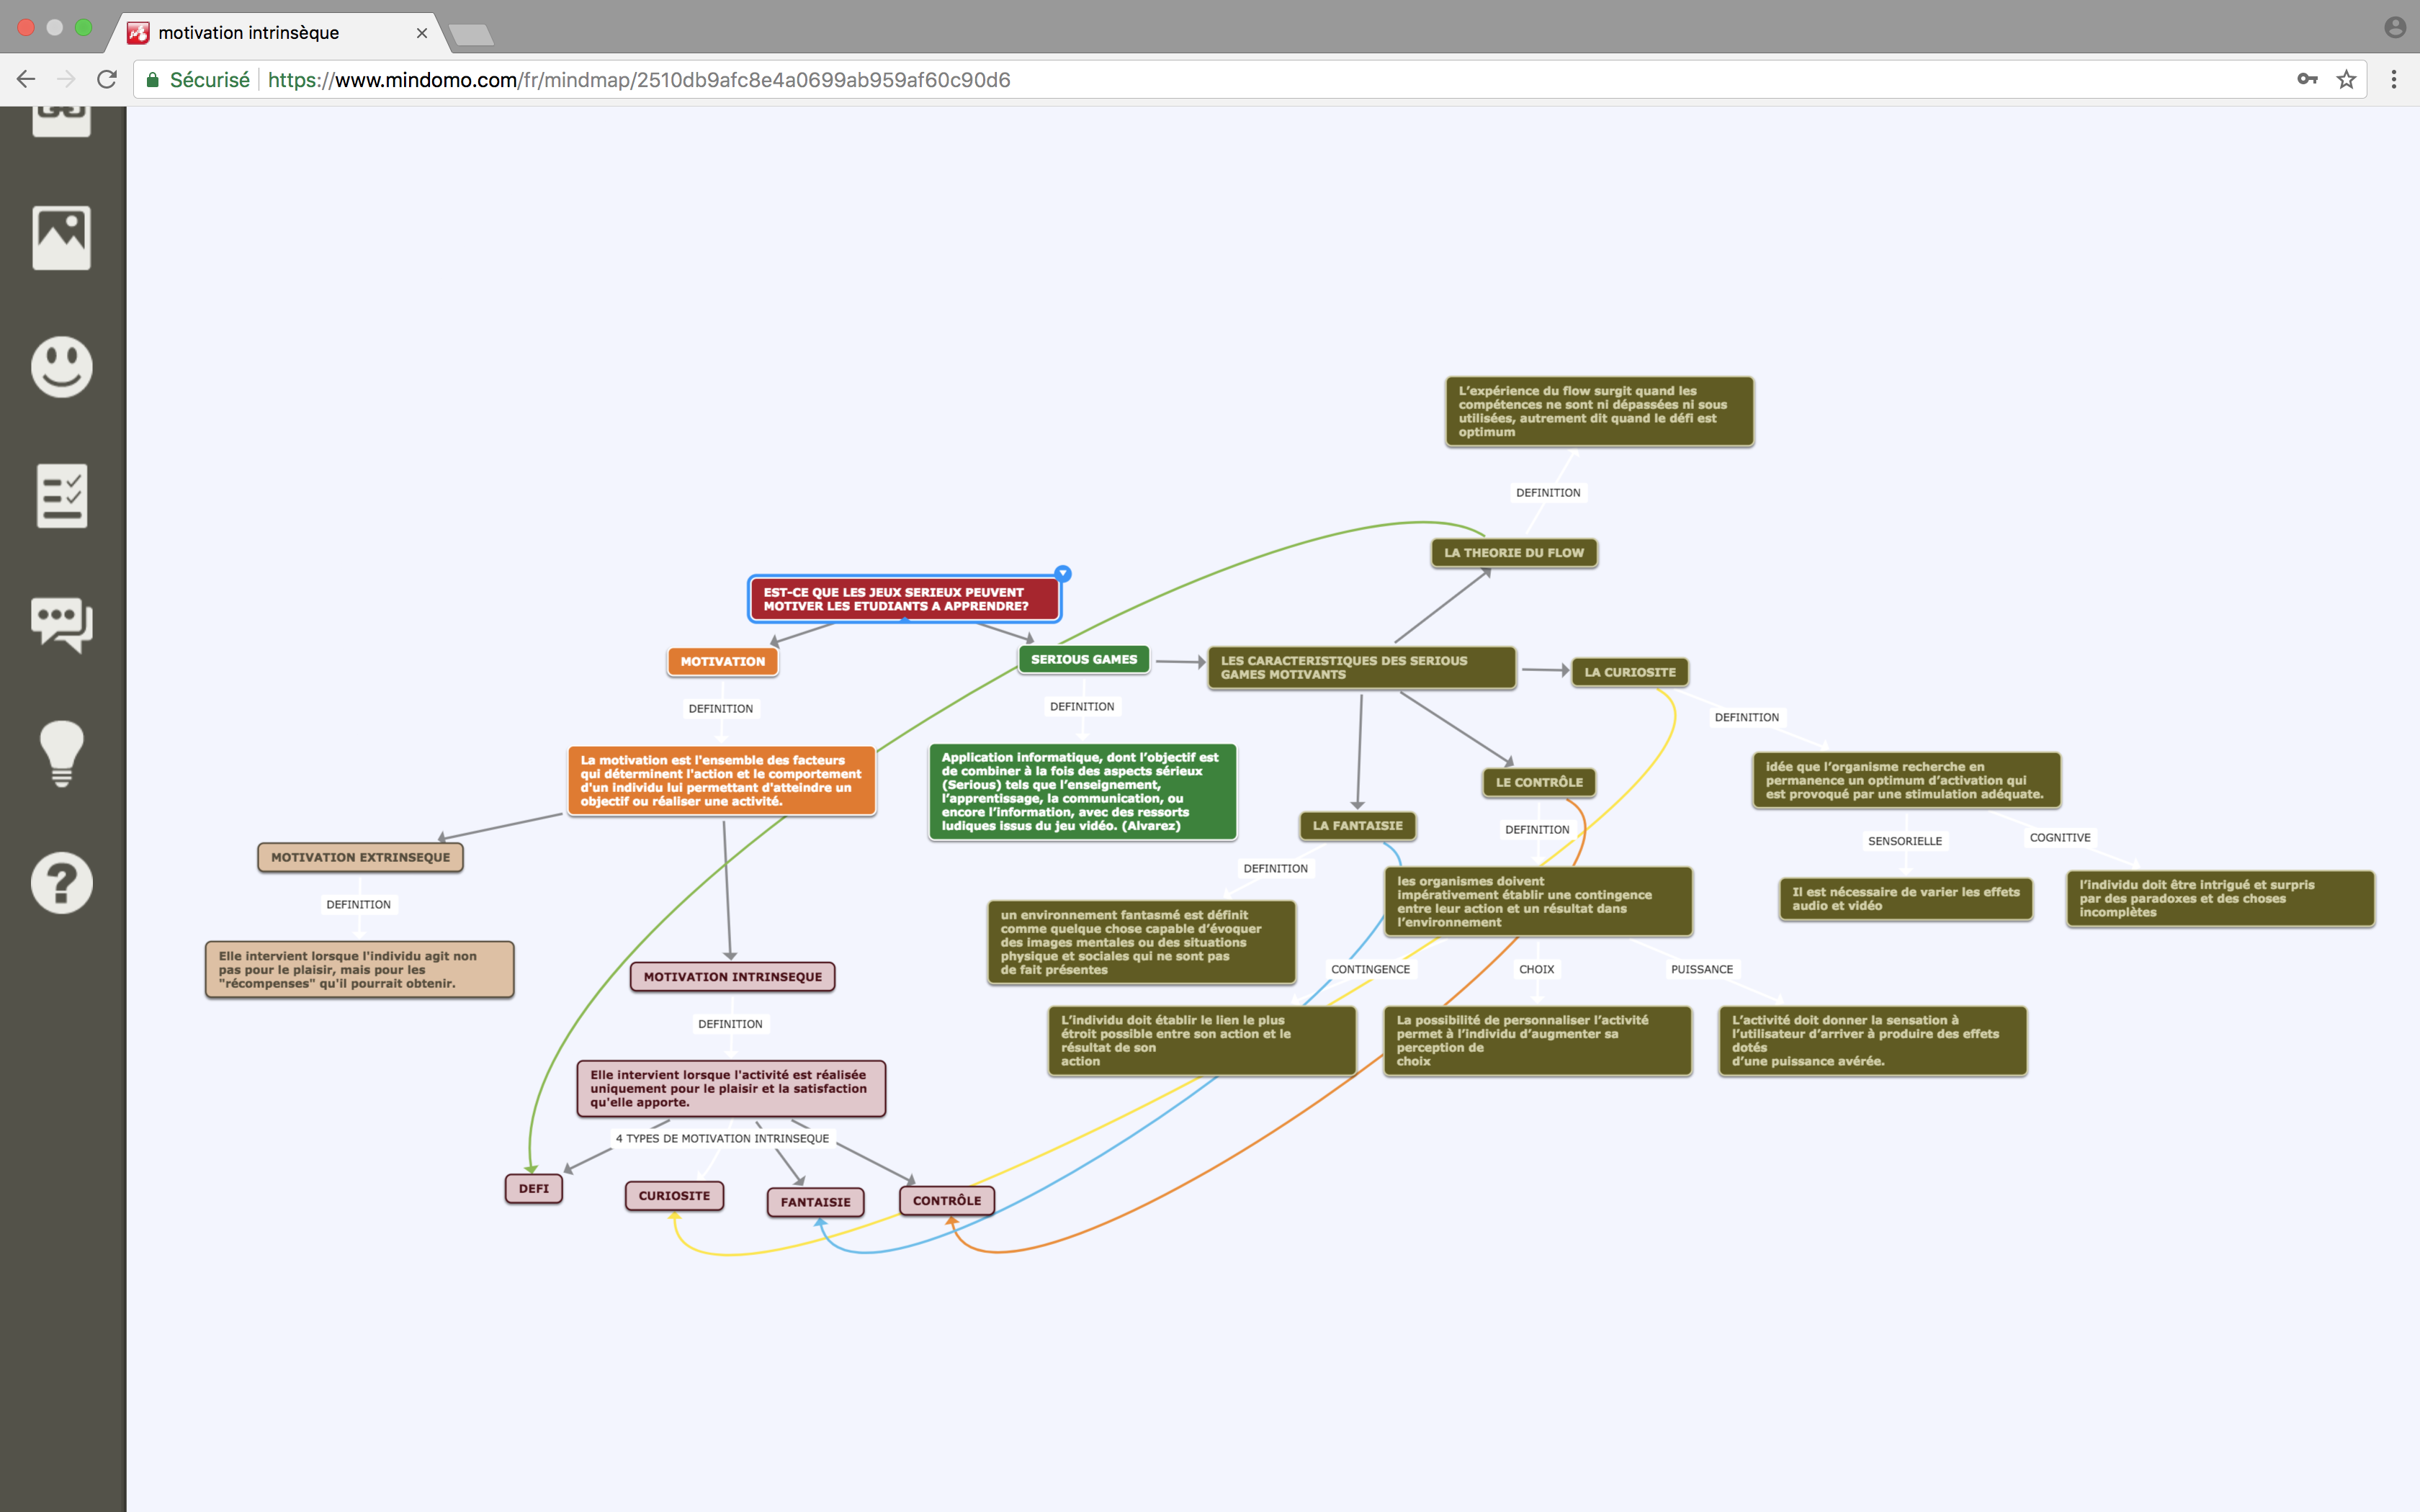Screen dimensions: 2420x1512
Task: Open the task checklist sidebar icon
Action: (62, 496)
